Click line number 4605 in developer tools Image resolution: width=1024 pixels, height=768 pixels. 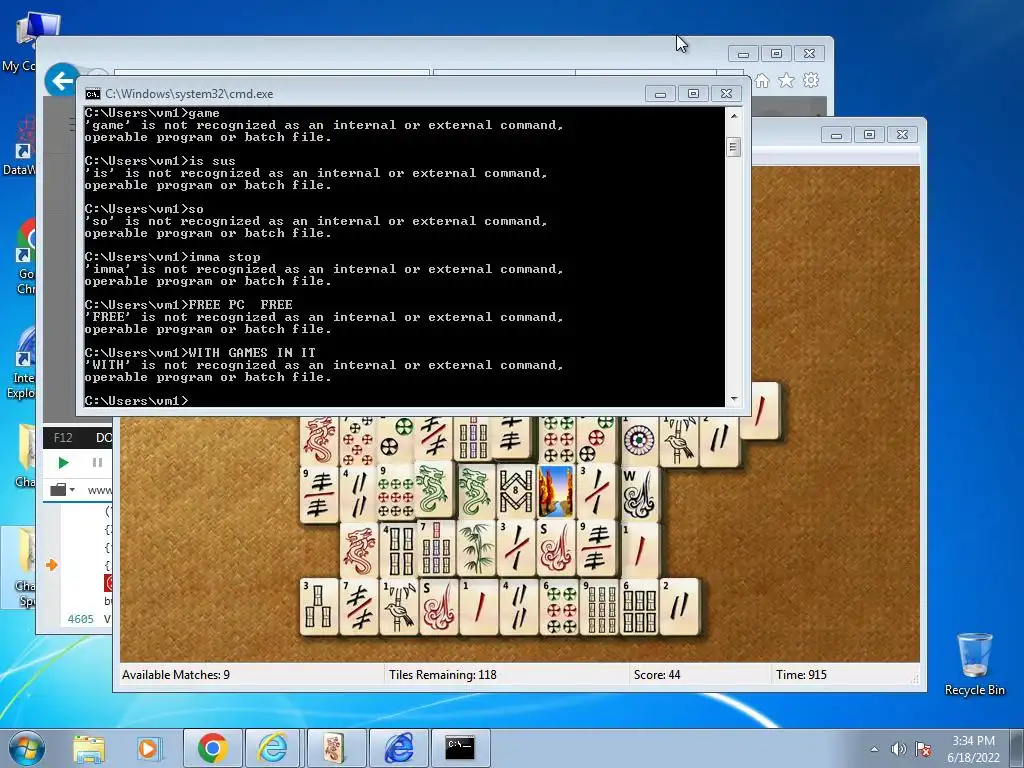tap(80, 619)
